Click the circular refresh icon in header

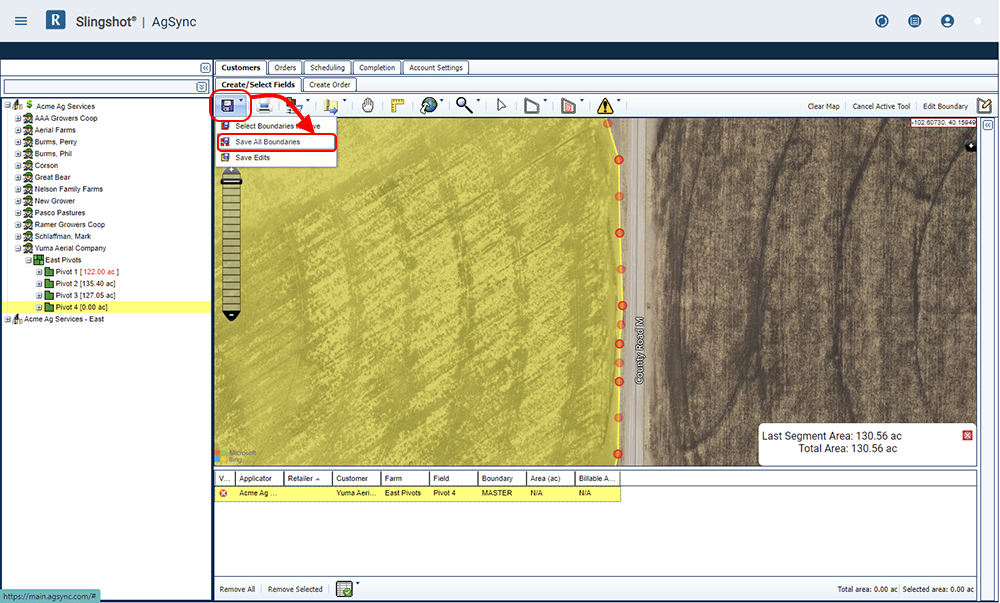[x=882, y=21]
